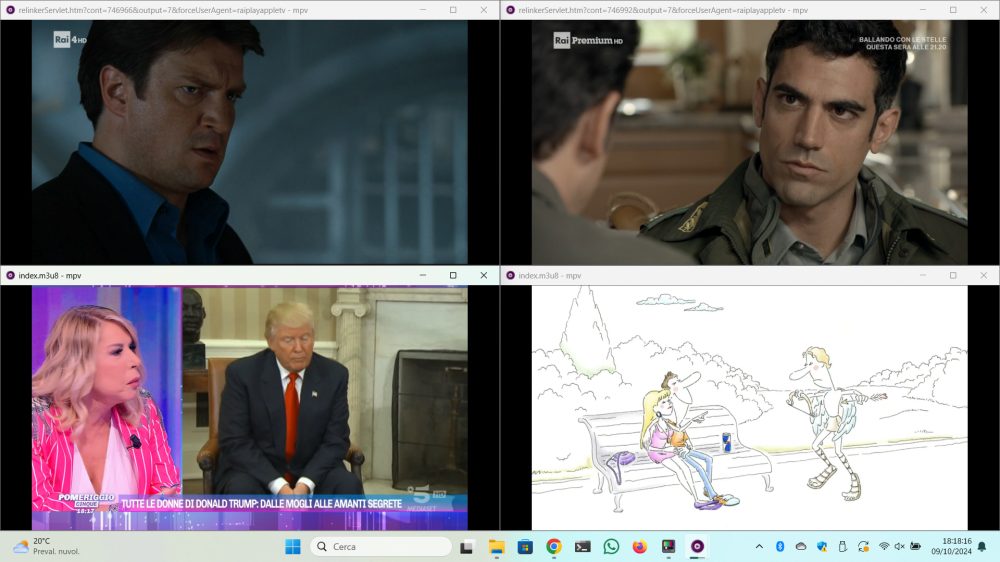
Task: Open the weather widget showing 20°C
Action: point(46,547)
